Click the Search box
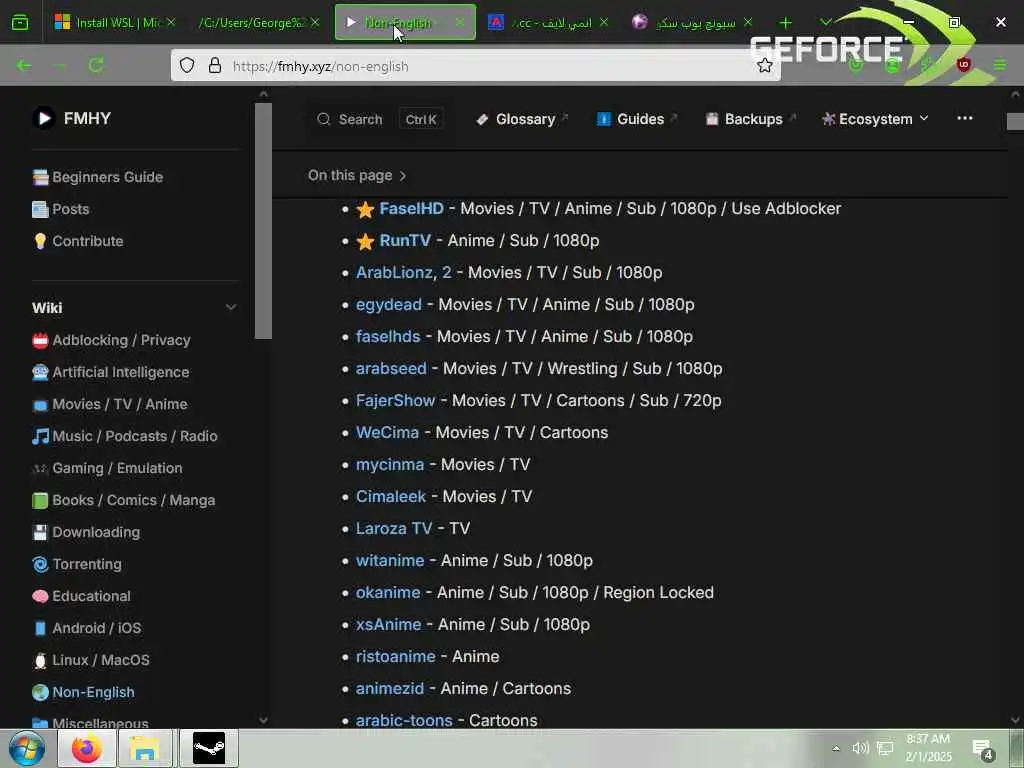Image resolution: width=1024 pixels, height=768 pixels. coord(380,119)
